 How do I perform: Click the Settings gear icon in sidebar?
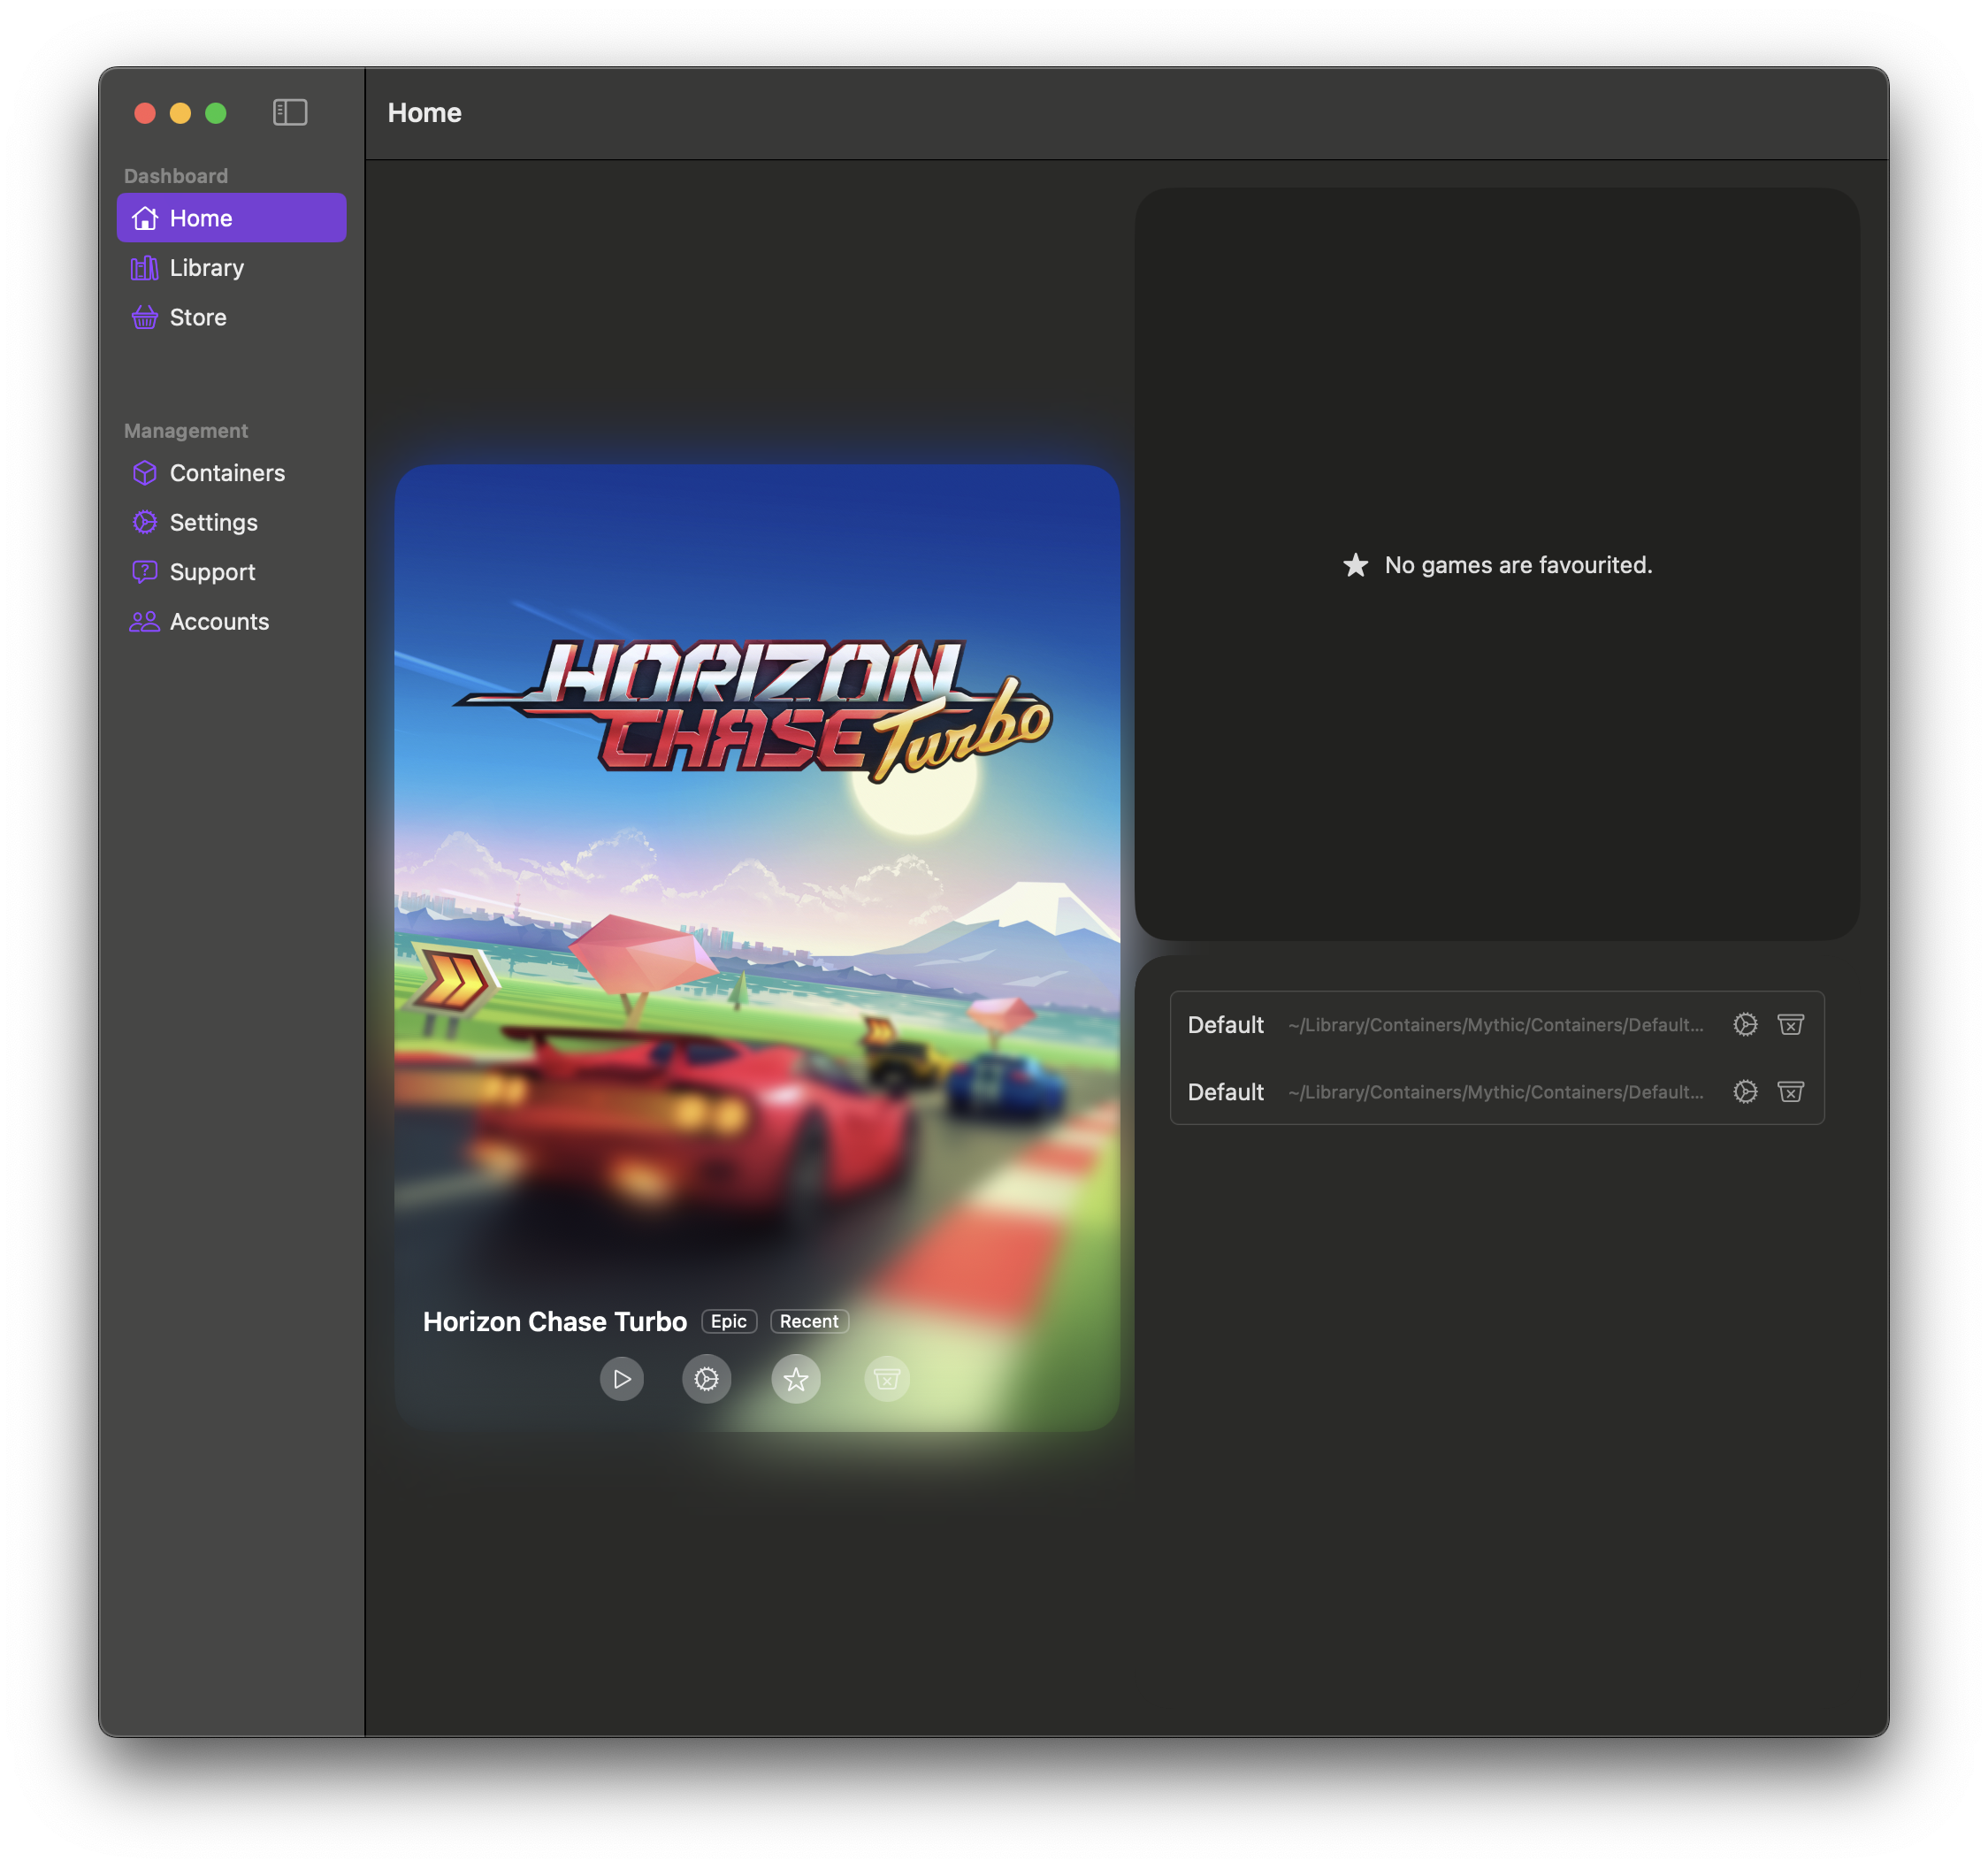coord(145,522)
